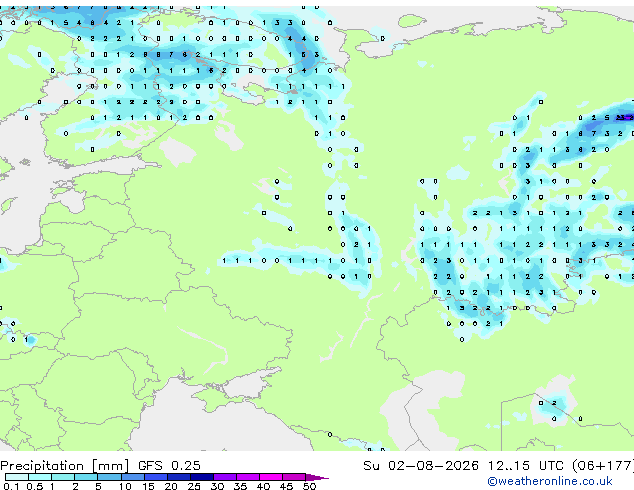Image resolution: width=634 pixels, height=490 pixels.
Task: Click the '45' legend scale label
Action: click(x=286, y=486)
